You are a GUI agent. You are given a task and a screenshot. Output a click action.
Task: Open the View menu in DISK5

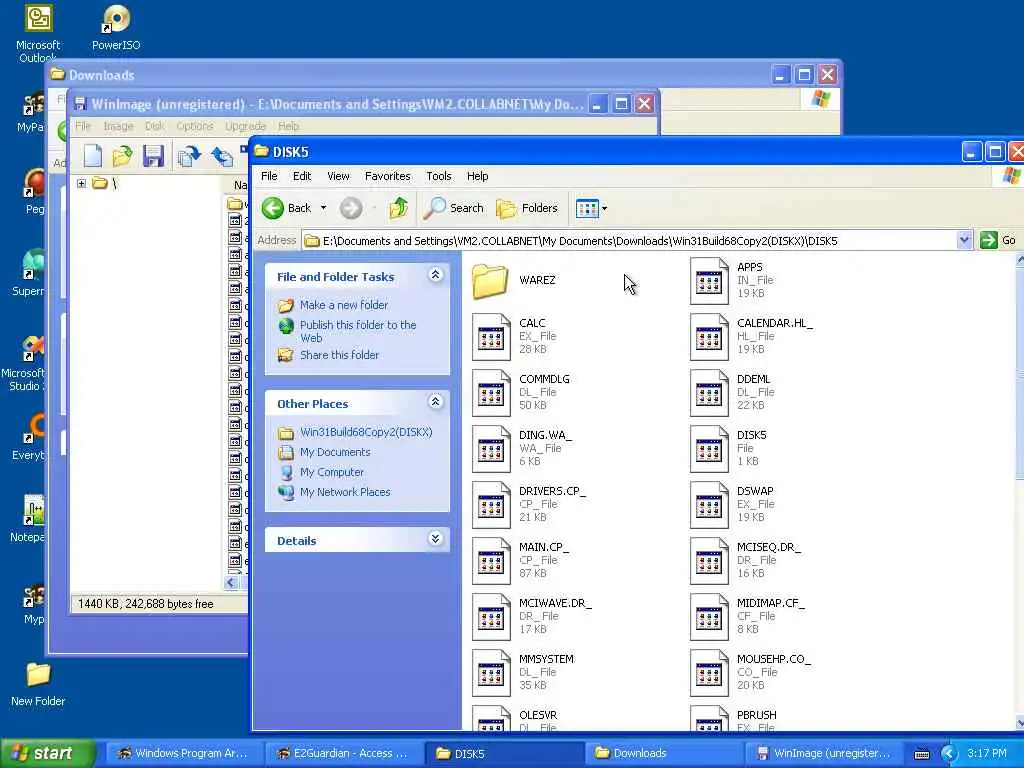(338, 176)
